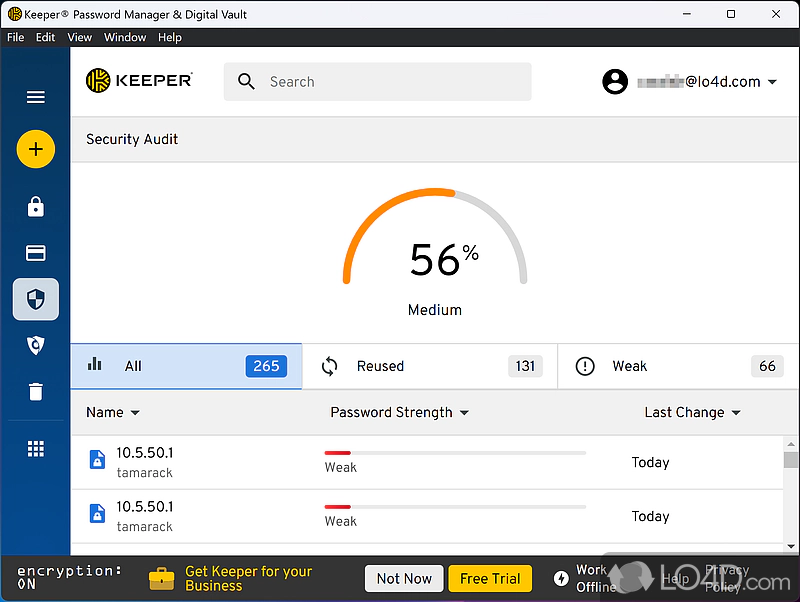The image size is (800, 602).
Task: Click the yellow plus create-new button
Action: pyautogui.click(x=36, y=150)
